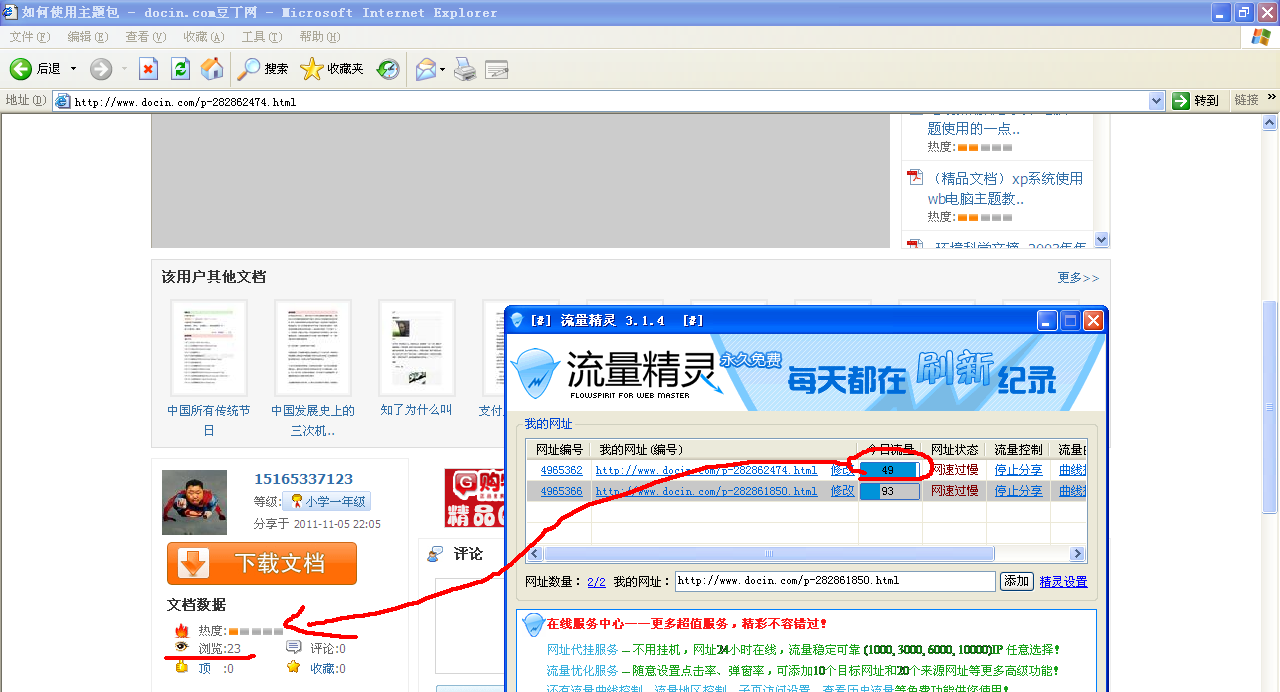Open the 查看 menu

(145, 37)
